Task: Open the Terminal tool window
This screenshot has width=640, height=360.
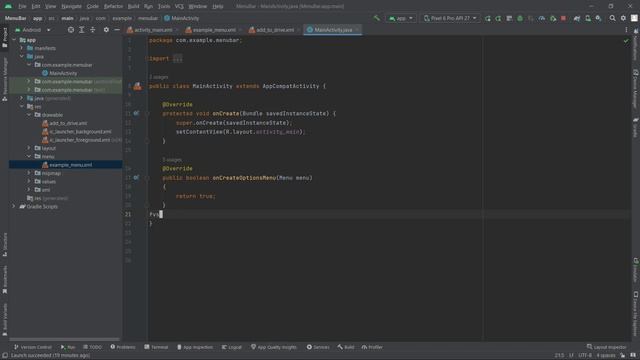Action: (156, 347)
